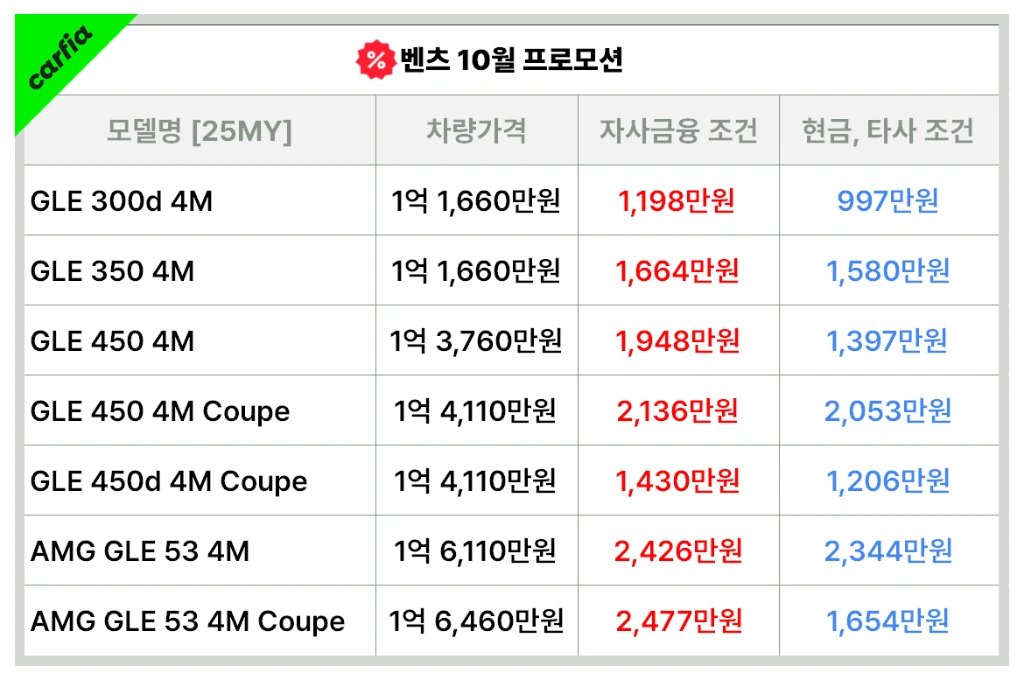The width and height of the screenshot is (1024, 679).
Task: Select the AMG GLE 53 4M Coupe row
Action: (x=188, y=621)
